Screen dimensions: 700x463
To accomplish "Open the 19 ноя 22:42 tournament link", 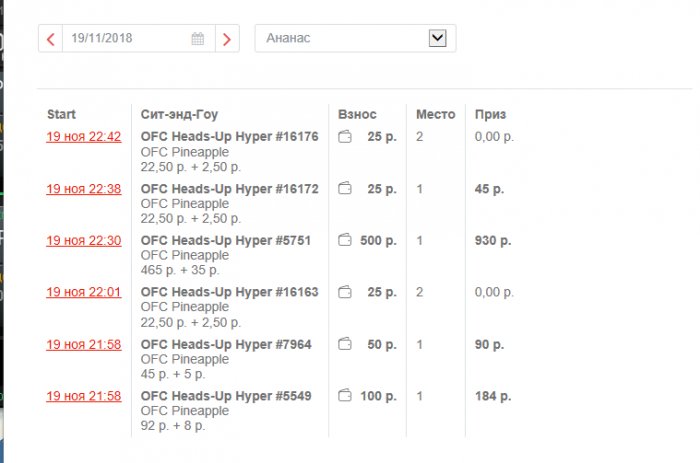I will [x=84, y=137].
